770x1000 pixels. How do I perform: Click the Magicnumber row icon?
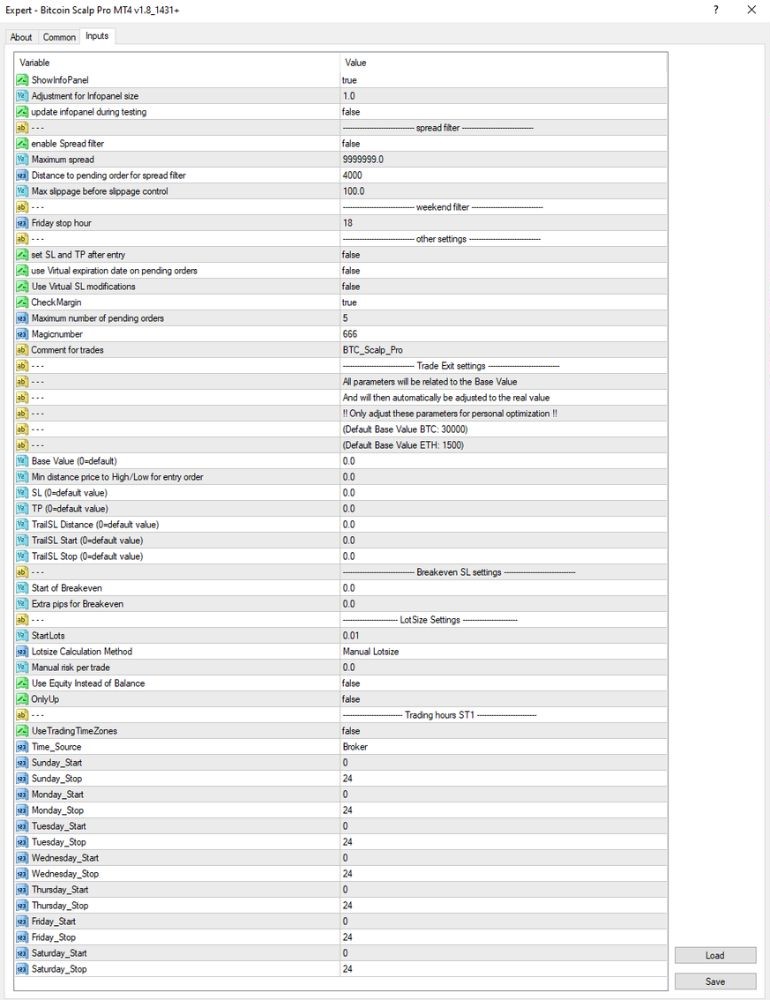(22, 334)
